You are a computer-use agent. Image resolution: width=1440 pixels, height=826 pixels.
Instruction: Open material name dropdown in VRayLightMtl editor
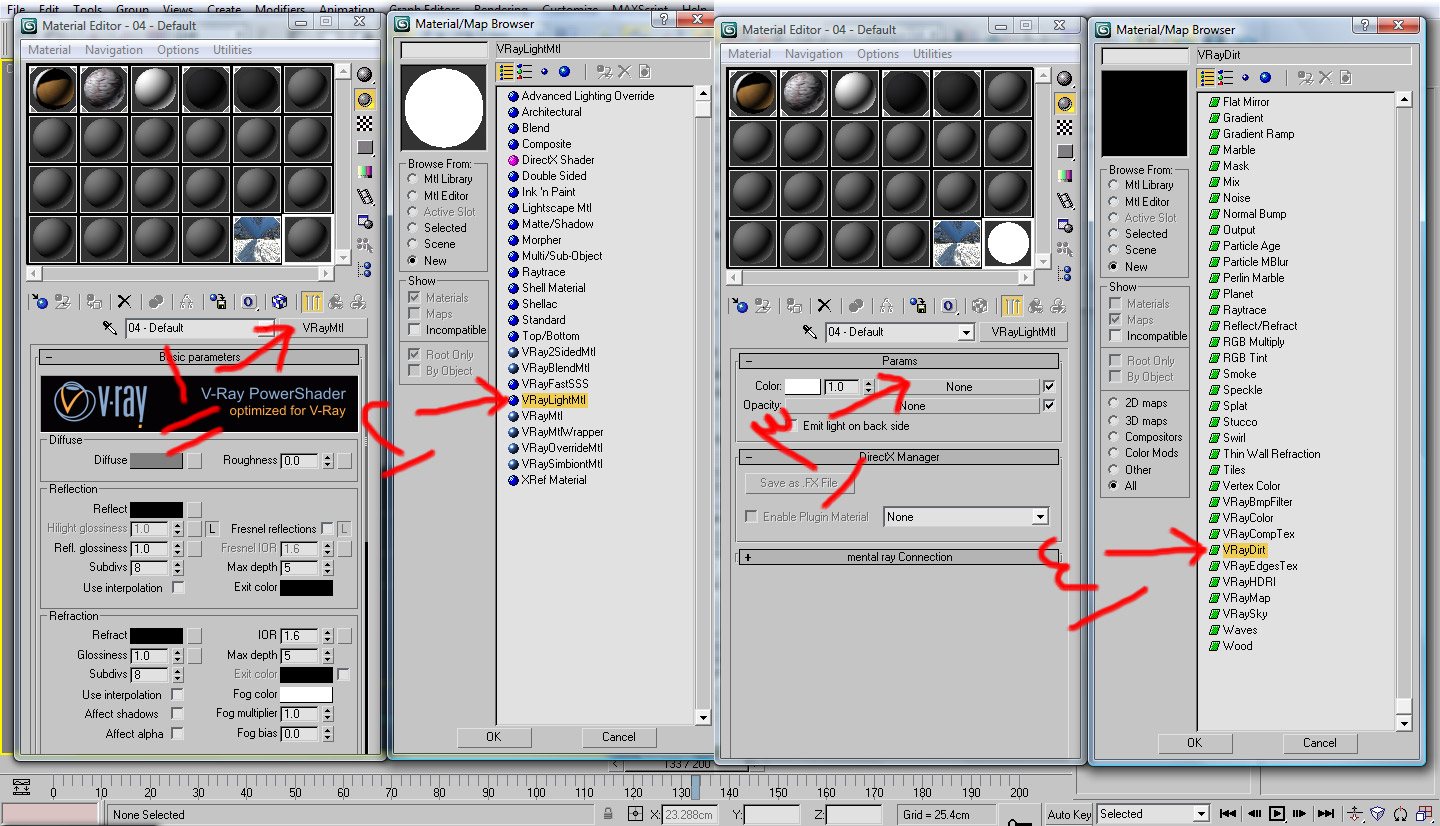click(965, 332)
